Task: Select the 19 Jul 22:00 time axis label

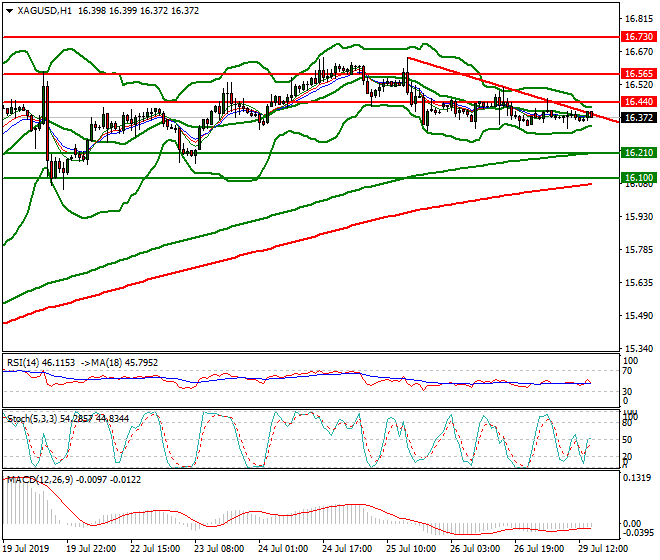Action: click(91, 549)
